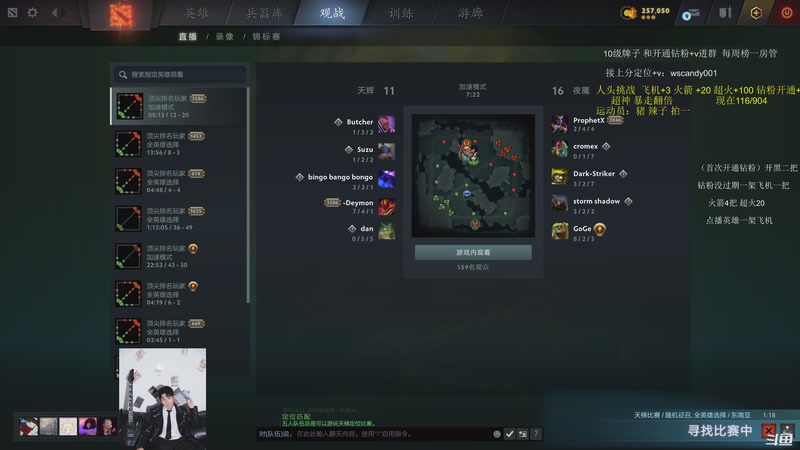Select the 录像 replays sub-tab
Viewport: 800px width, 450px height.
(x=224, y=37)
